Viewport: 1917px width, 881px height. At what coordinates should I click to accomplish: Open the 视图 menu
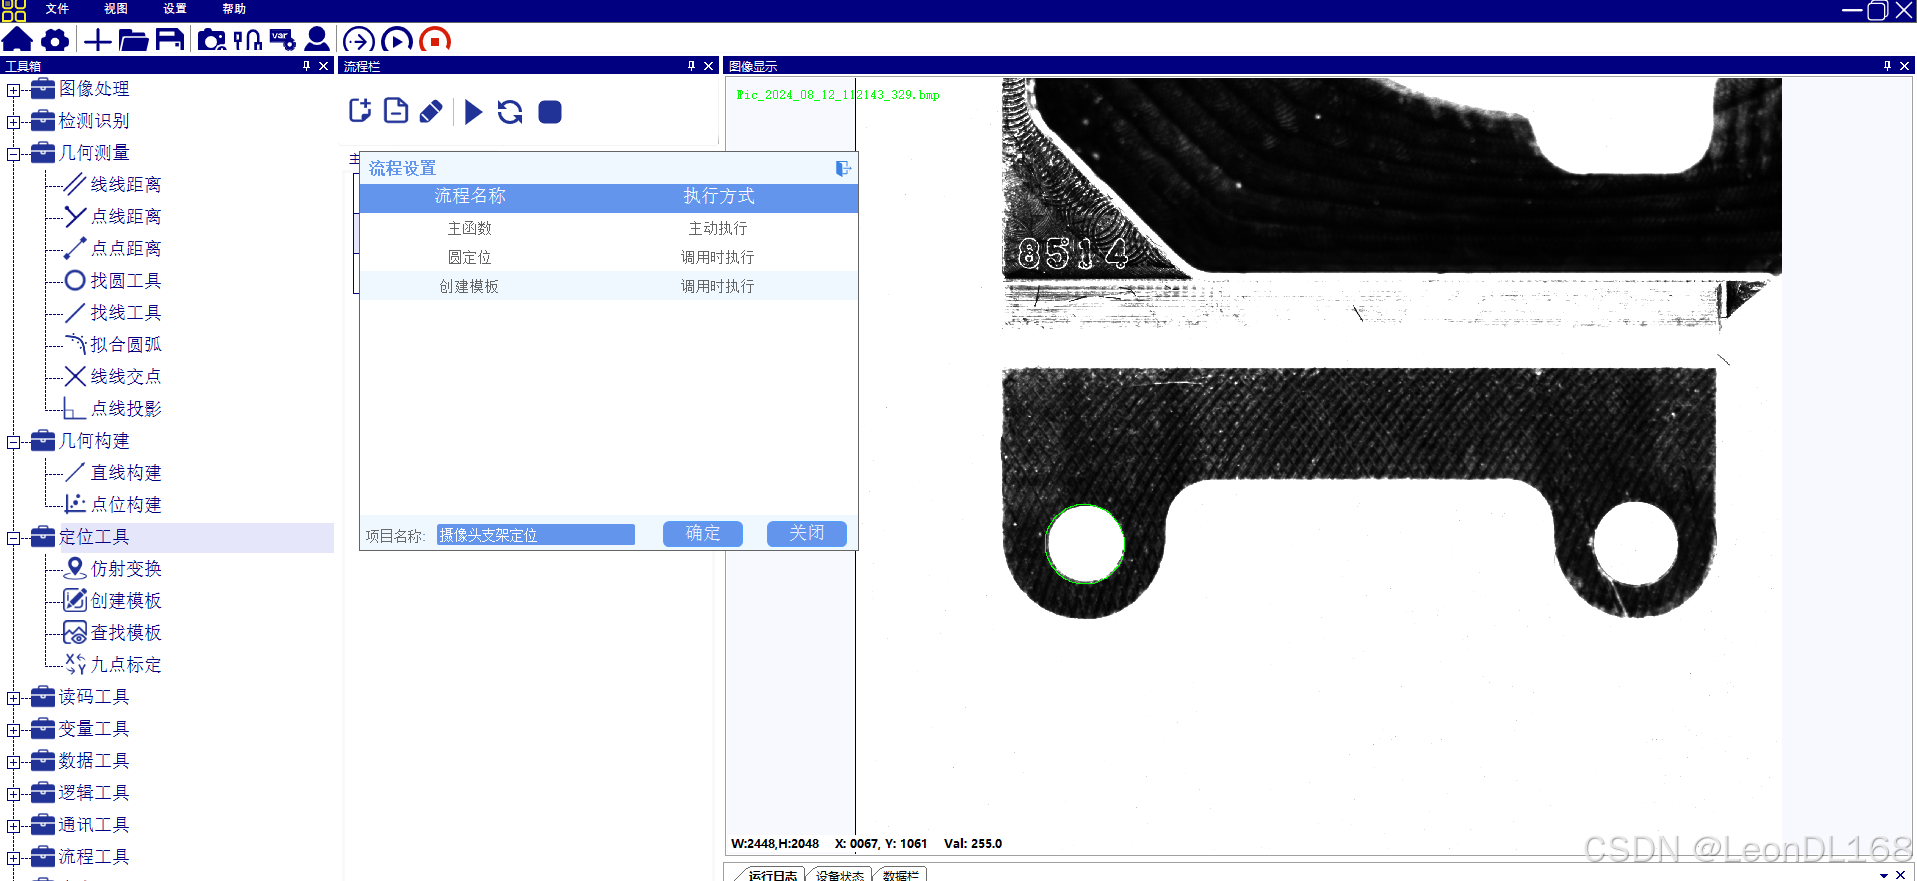(116, 9)
